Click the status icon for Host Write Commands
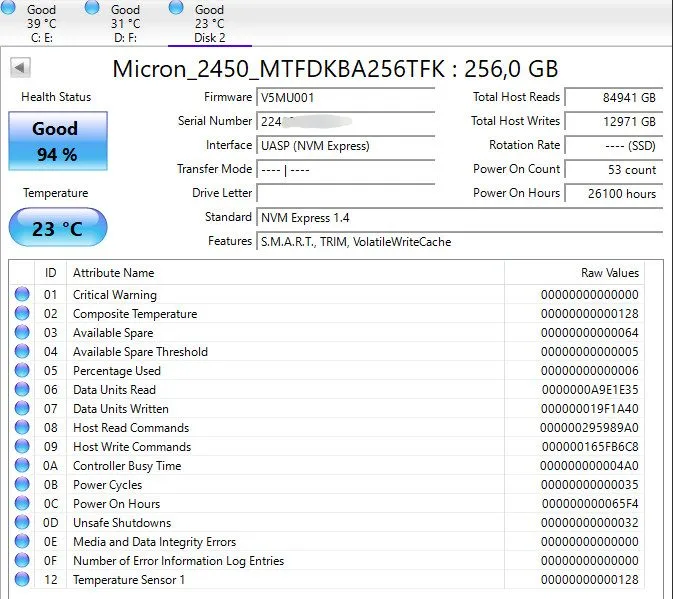The image size is (673, 599). [22, 446]
